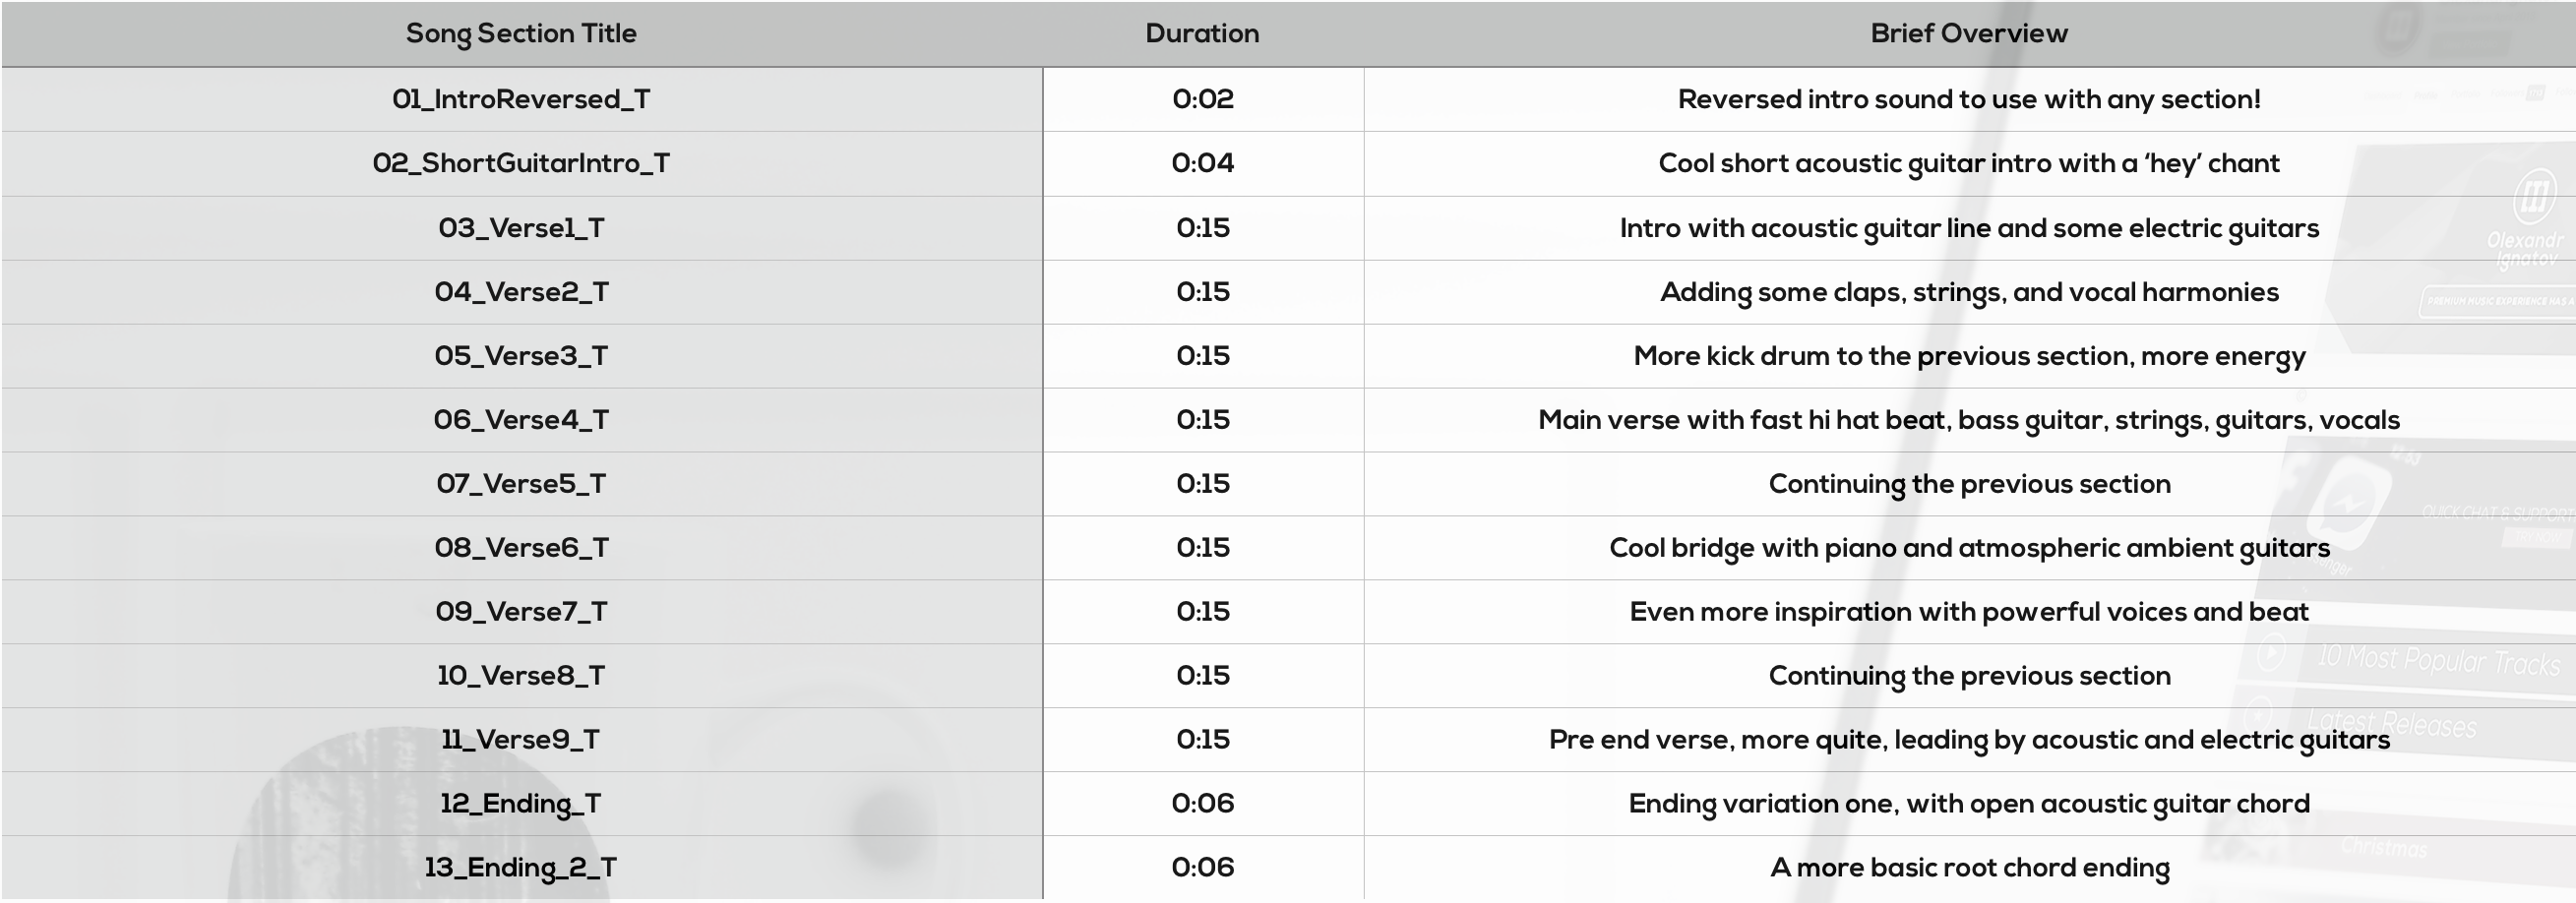The height and width of the screenshot is (903, 2576).
Task: Select "Ending variation one" overview text
Action: click(1969, 805)
